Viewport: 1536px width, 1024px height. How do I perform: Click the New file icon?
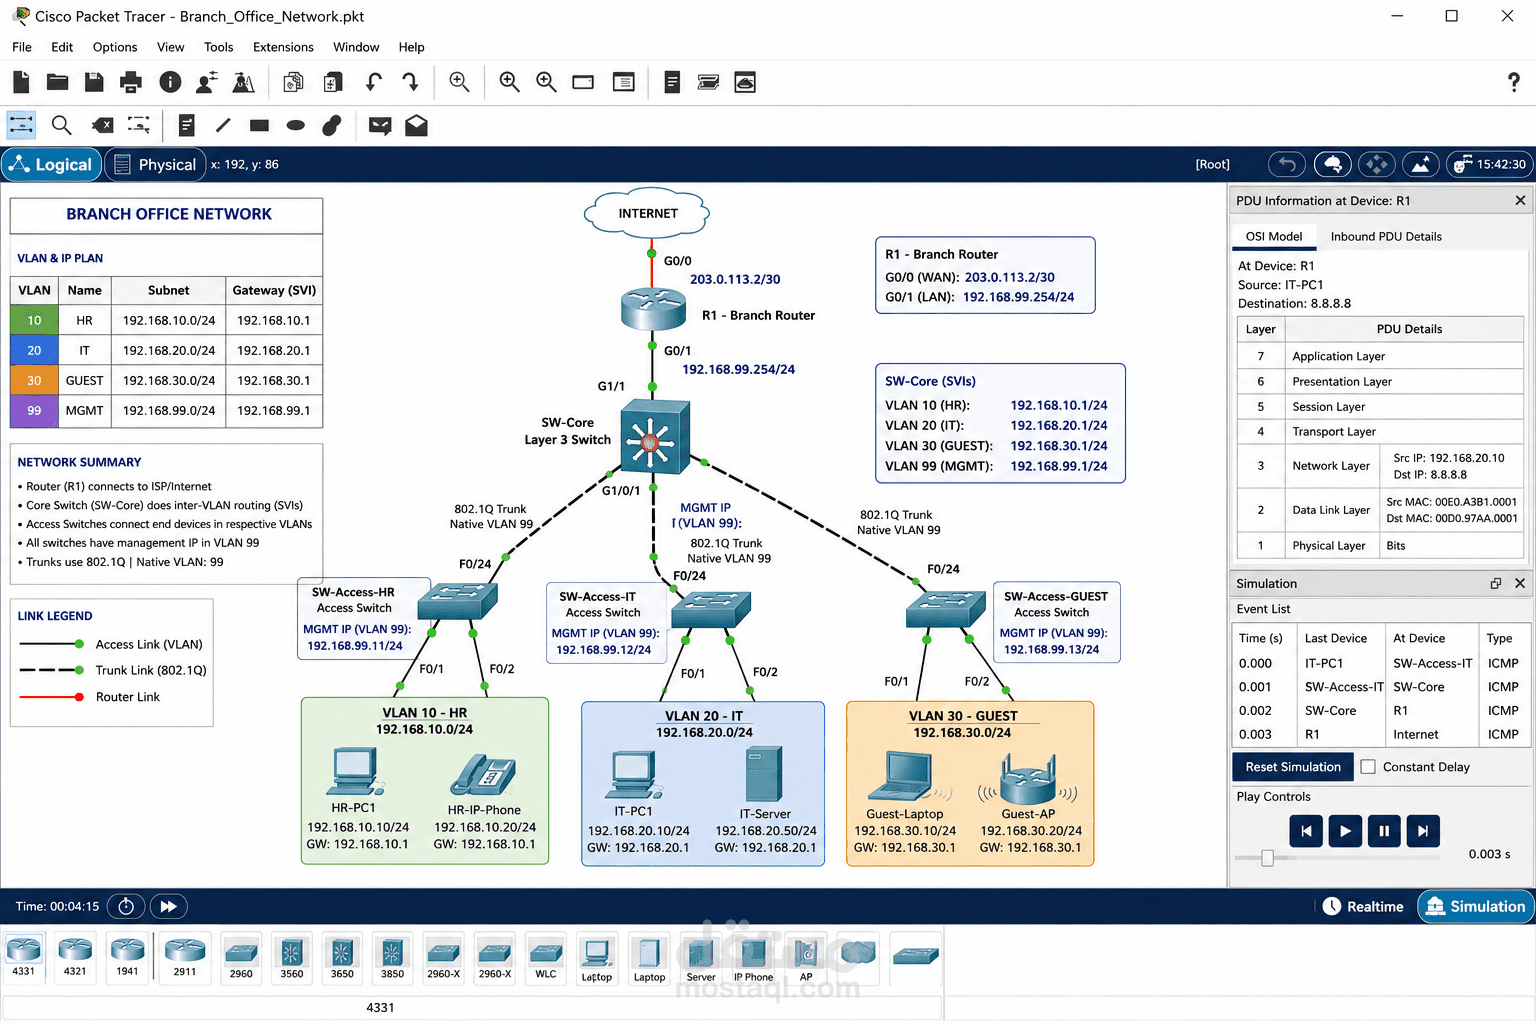(21, 82)
